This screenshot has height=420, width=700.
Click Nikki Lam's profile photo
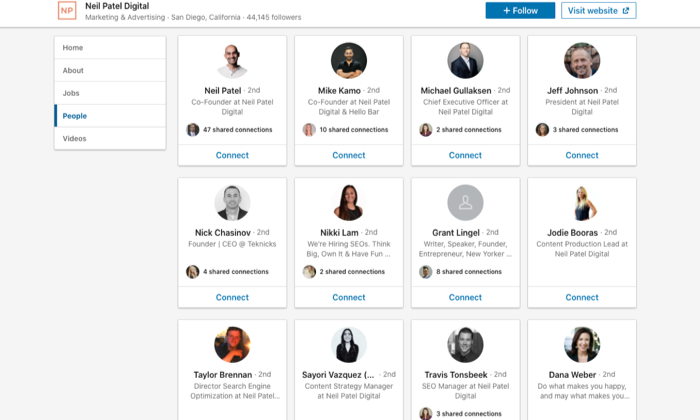point(349,203)
